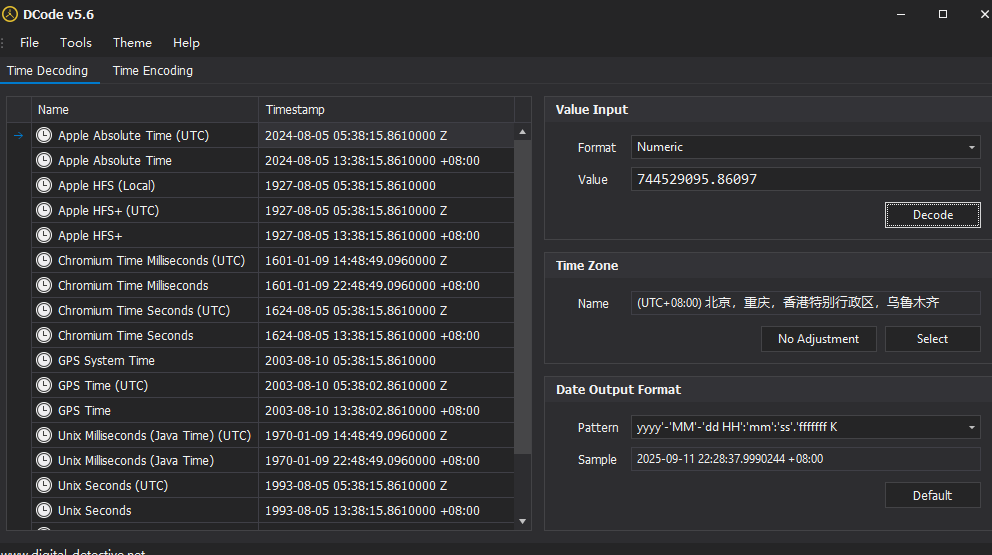The image size is (992, 555).
Task: Select timestamp 2003-08-10 05:38:15.8610000
Action: pos(386,360)
